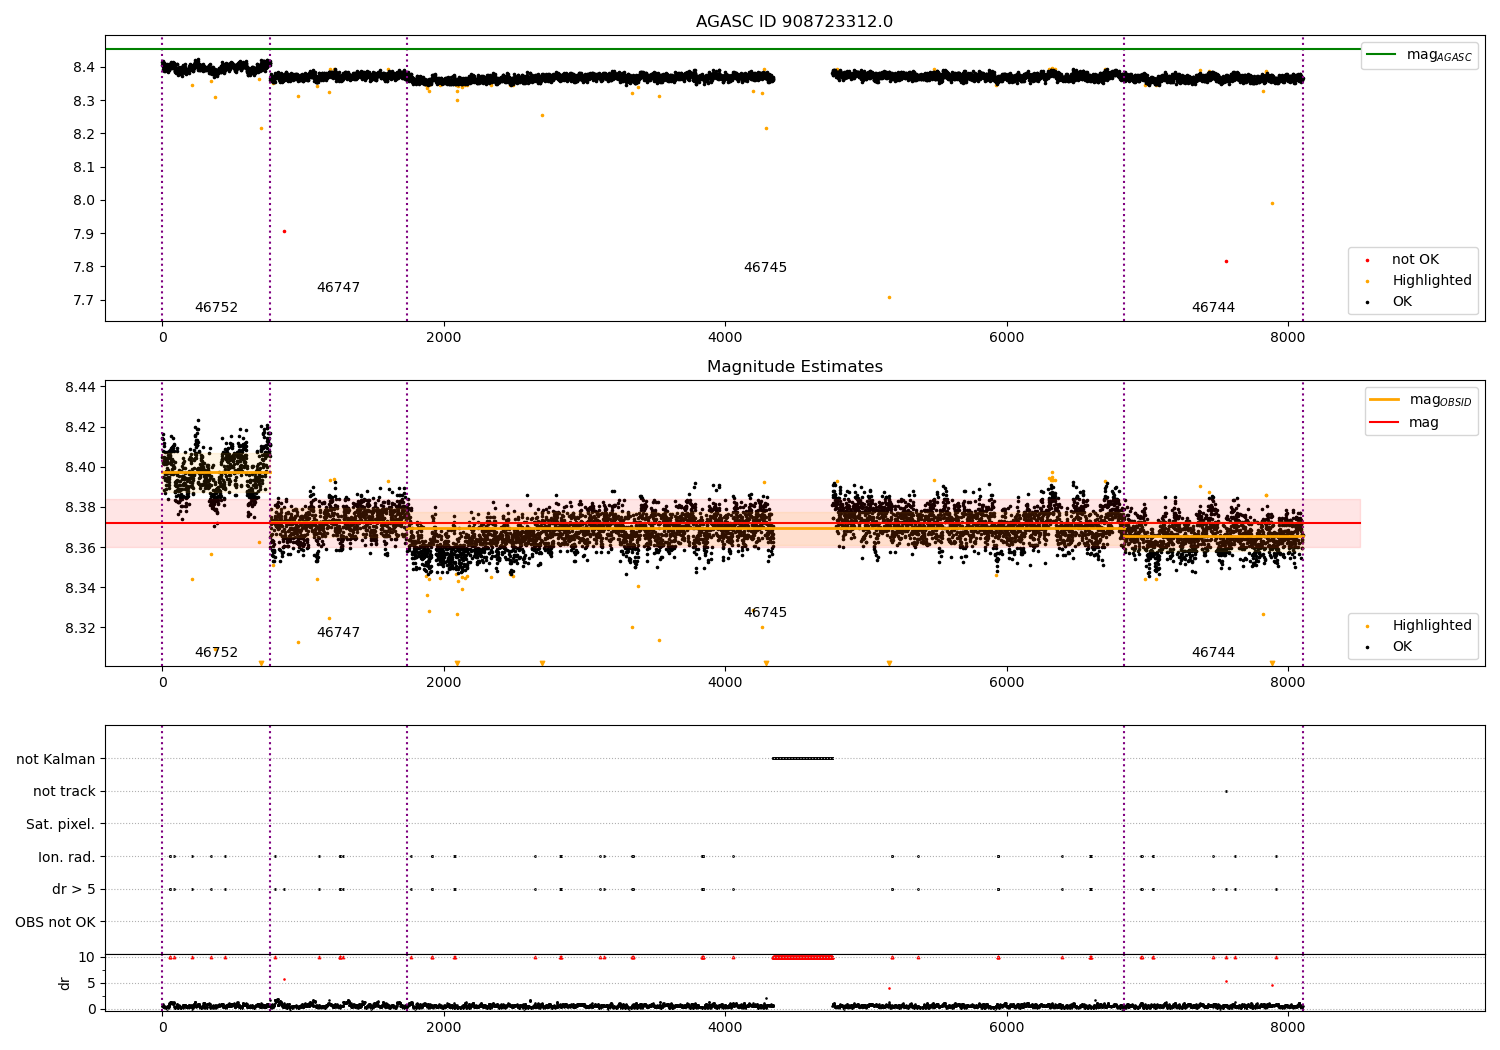This screenshot has width=1500, height=1050.
Task: Click the 'Magnitude Estimates' subplot title
Action: pyautogui.click(x=795, y=367)
